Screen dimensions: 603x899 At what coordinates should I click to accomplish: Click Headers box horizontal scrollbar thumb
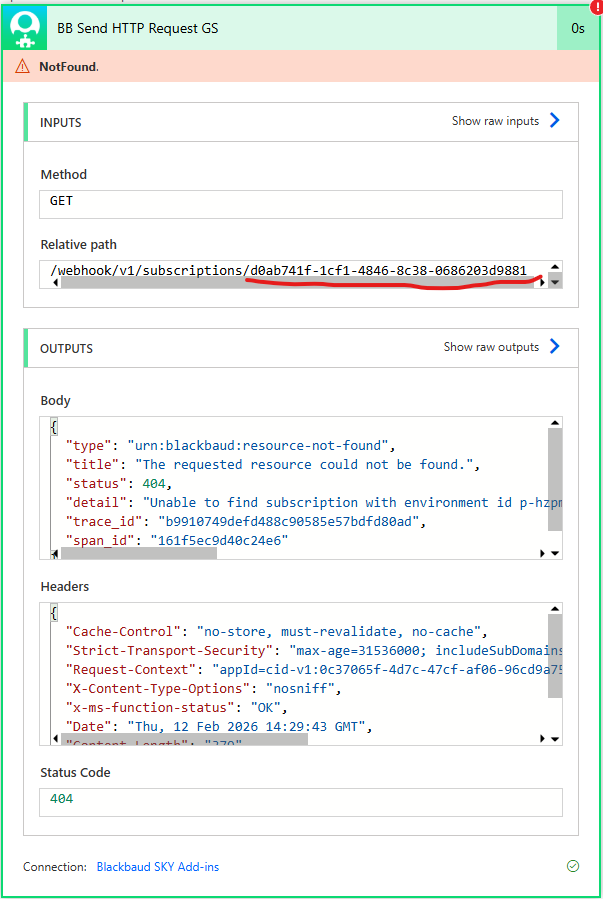click(x=184, y=739)
